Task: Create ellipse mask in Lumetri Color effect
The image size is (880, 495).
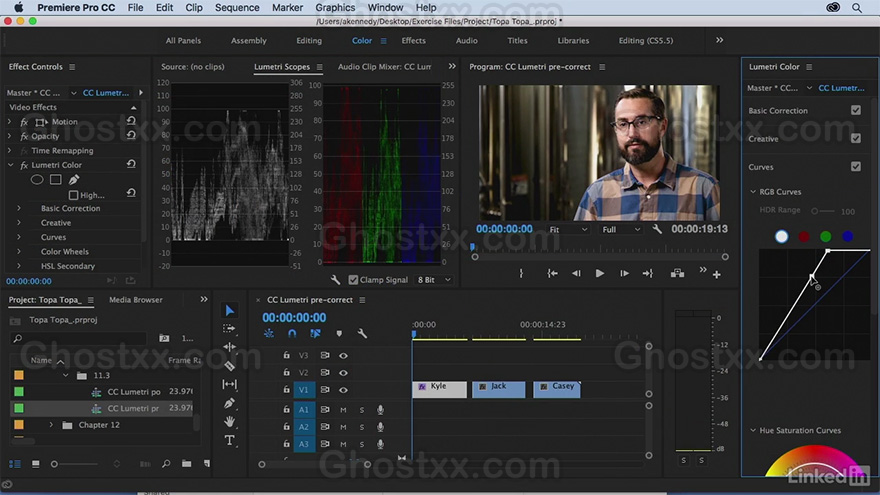Action: [37, 180]
